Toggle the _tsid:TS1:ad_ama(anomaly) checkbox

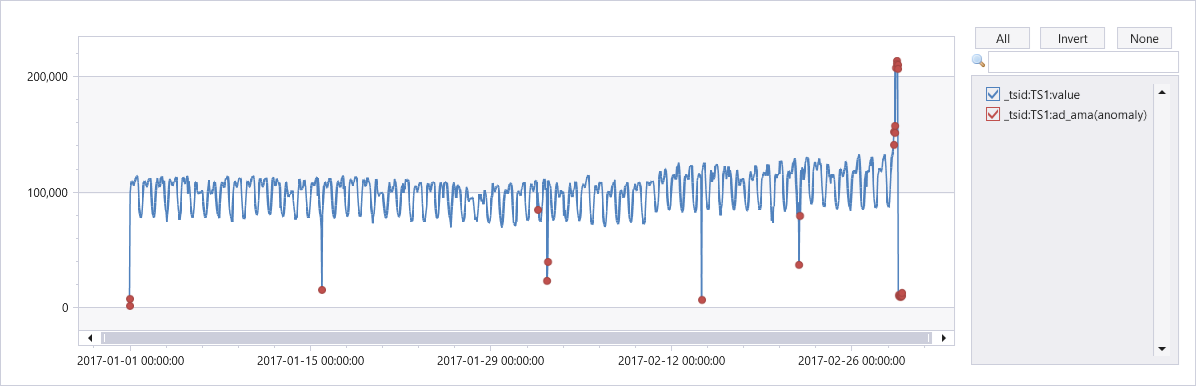click(x=993, y=114)
